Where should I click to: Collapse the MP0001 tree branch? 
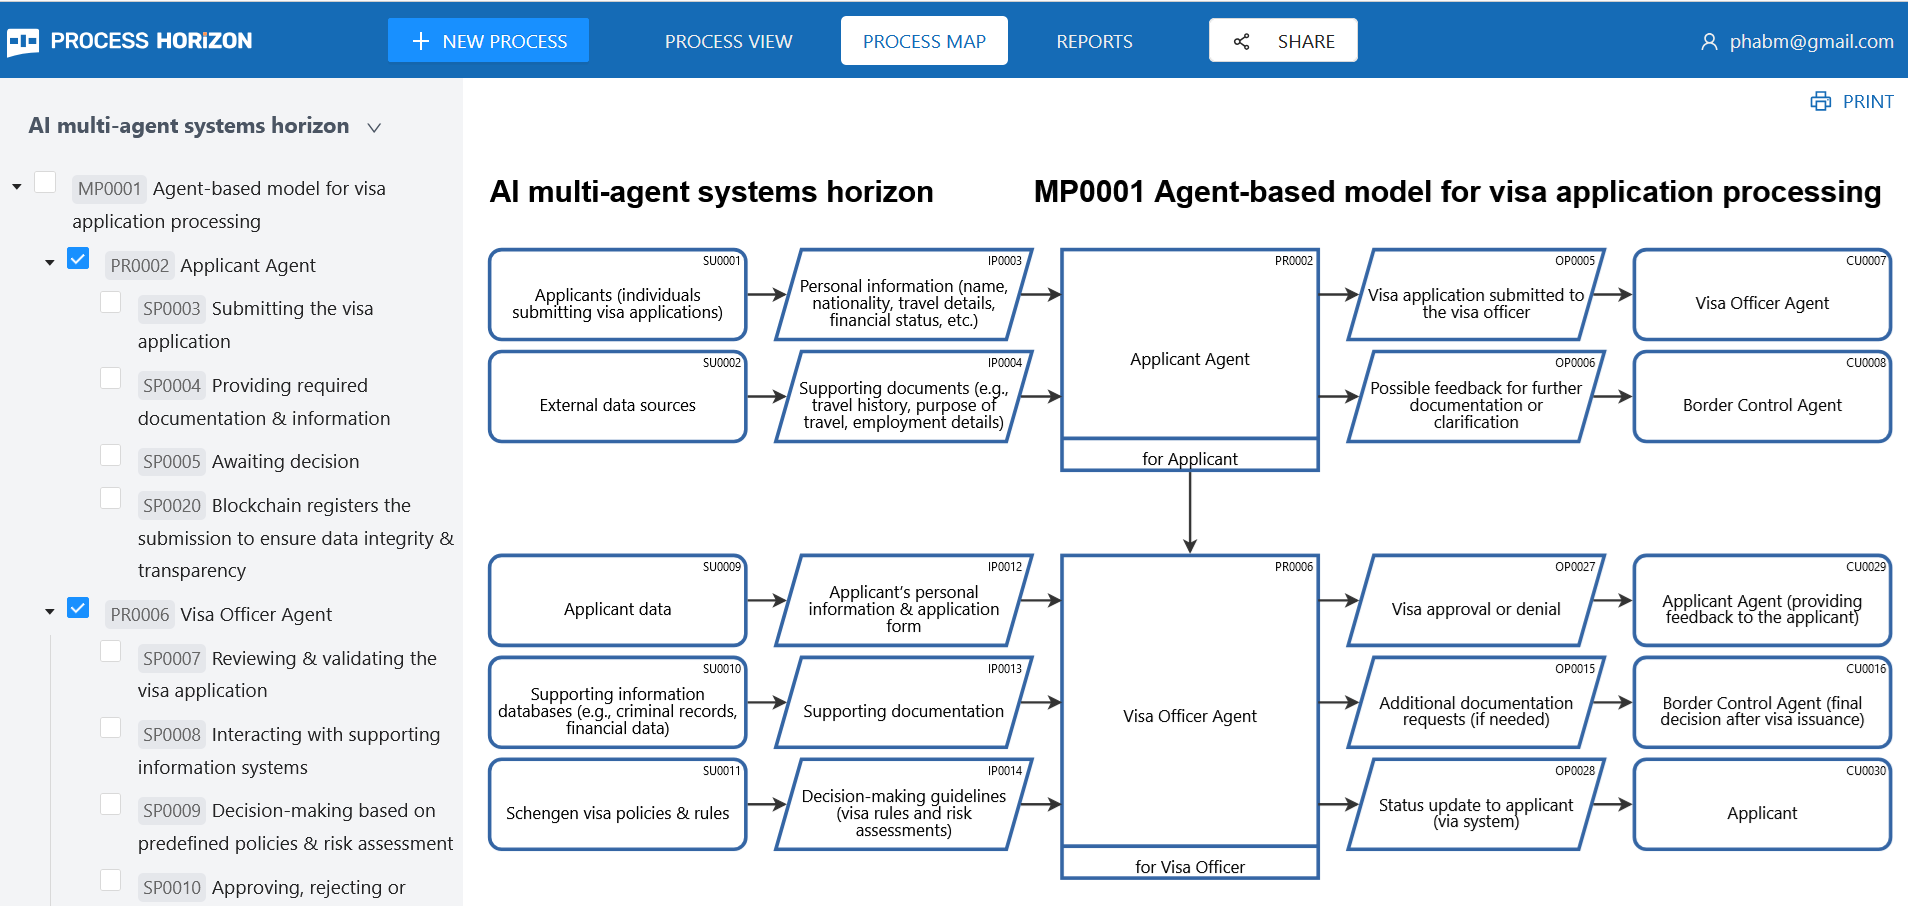click(15, 185)
